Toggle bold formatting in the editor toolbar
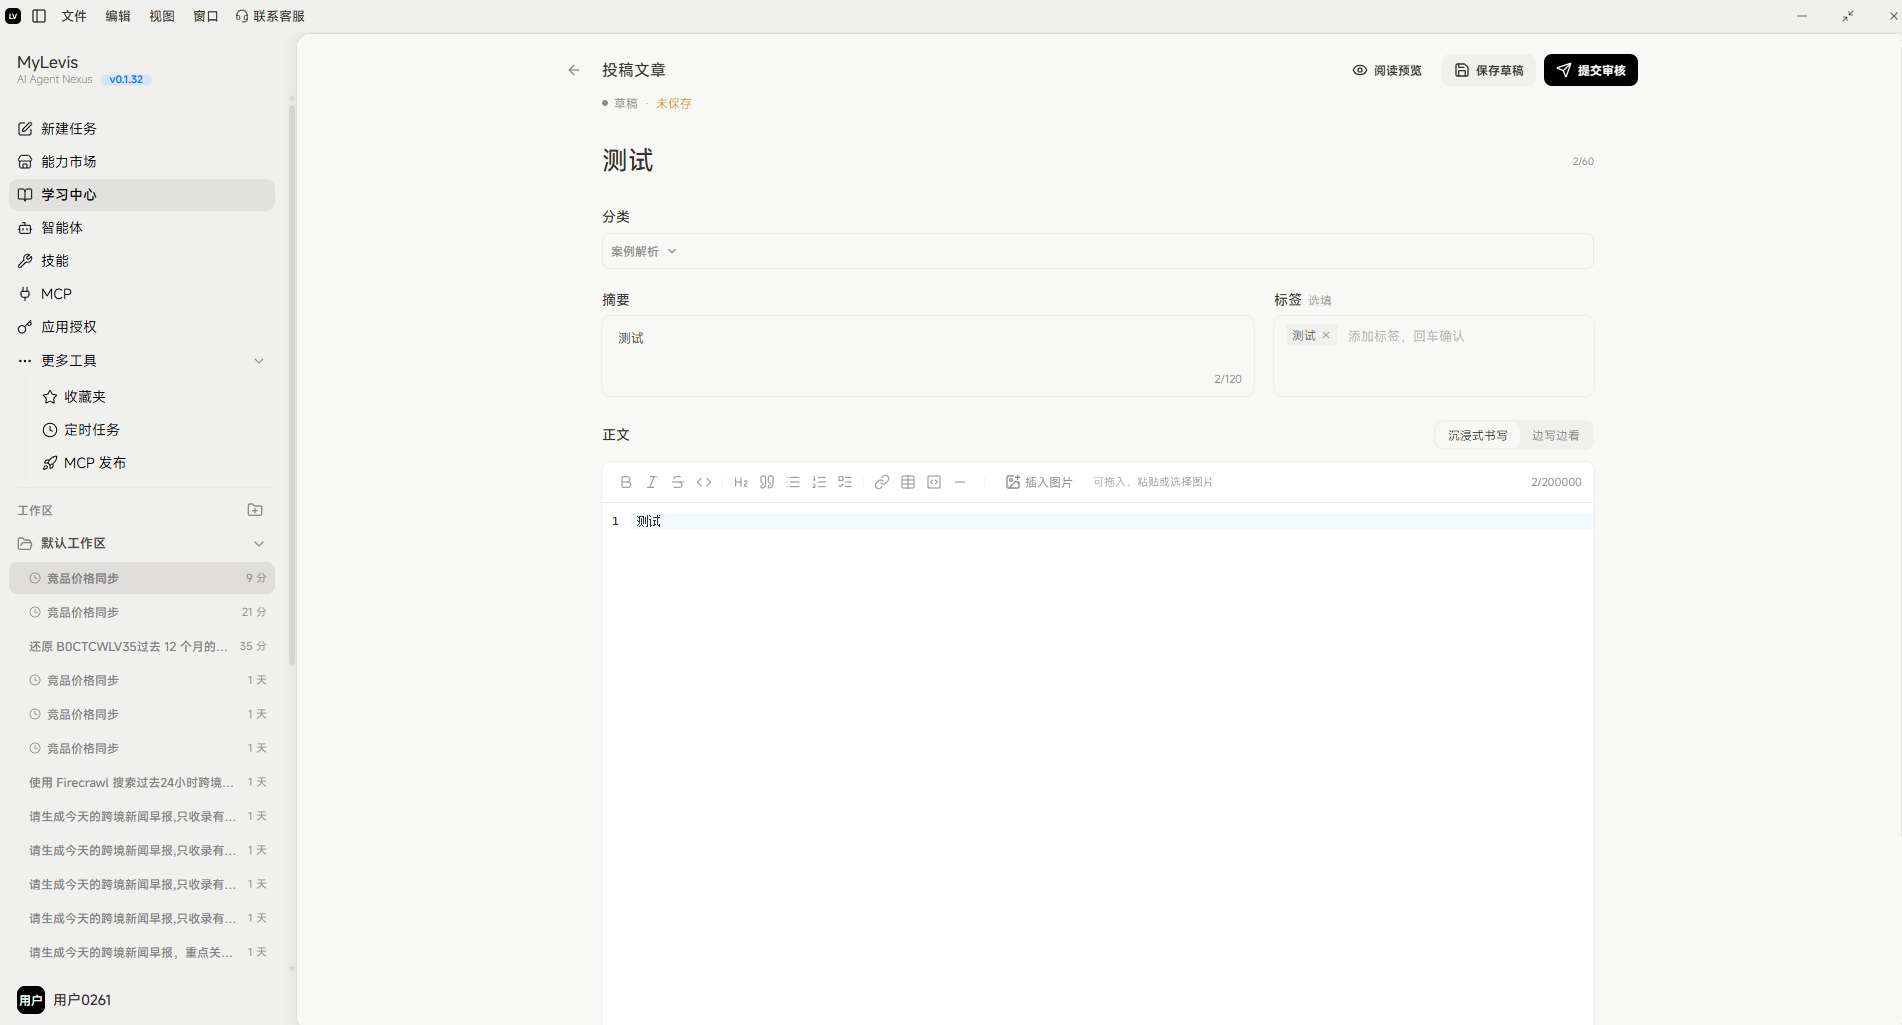The height and width of the screenshot is (1025, 1902). (626, 482)
